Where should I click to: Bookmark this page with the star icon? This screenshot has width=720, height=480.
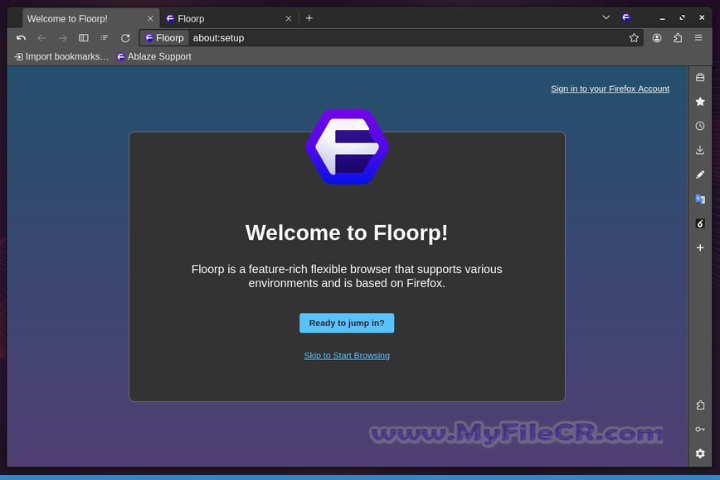coord(634,38)
